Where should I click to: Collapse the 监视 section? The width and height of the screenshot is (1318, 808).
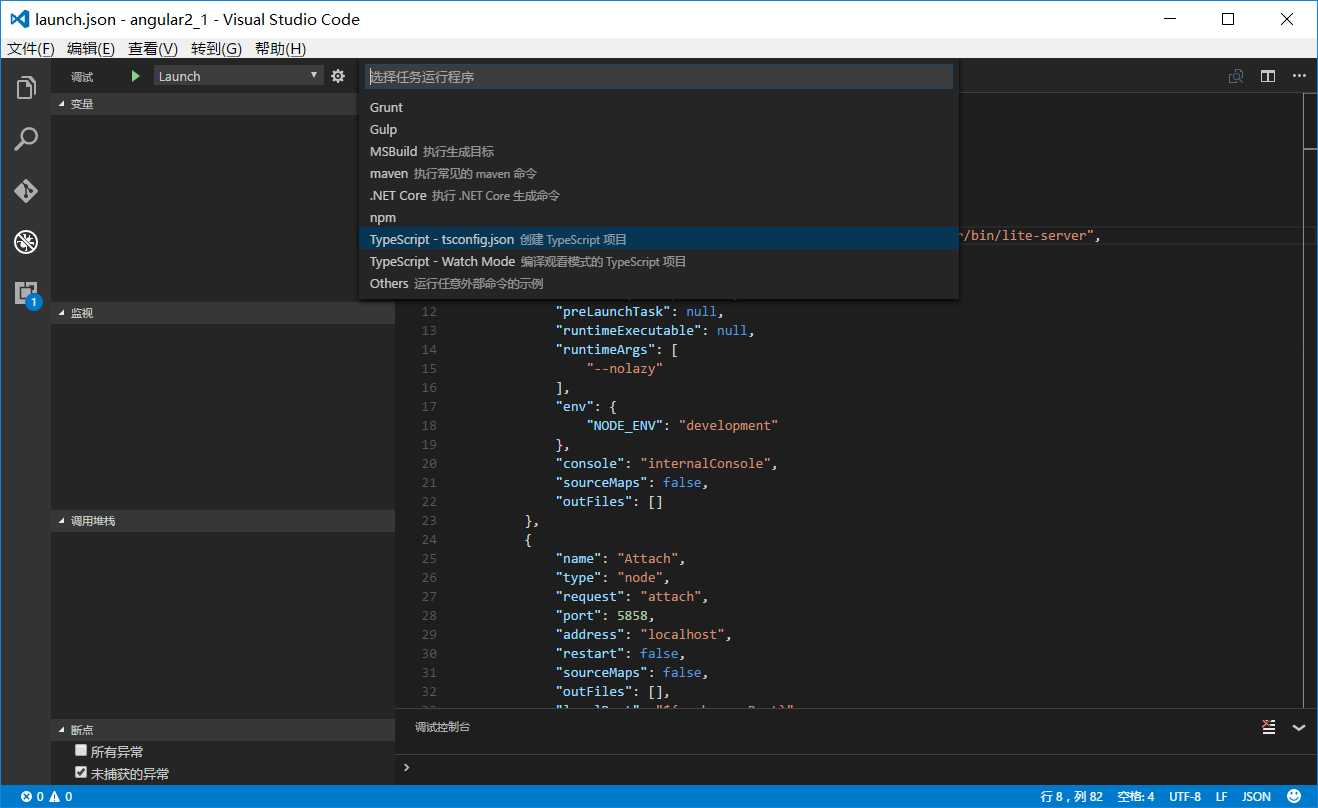click(x=223, y=313)
